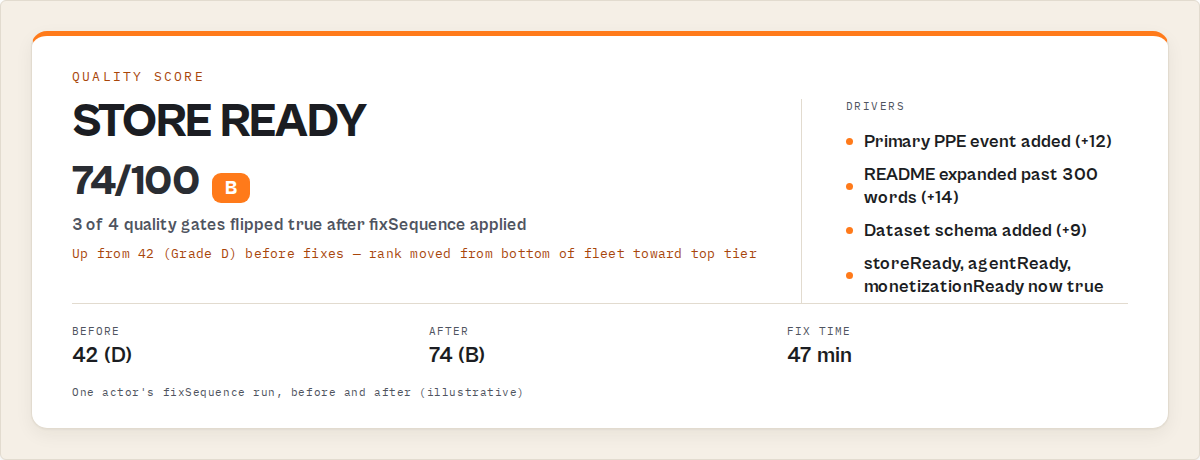Click the QUALITY SCORE label
Image resolution: width=1200 pixels, height=460 pixels.
point(138,77)
